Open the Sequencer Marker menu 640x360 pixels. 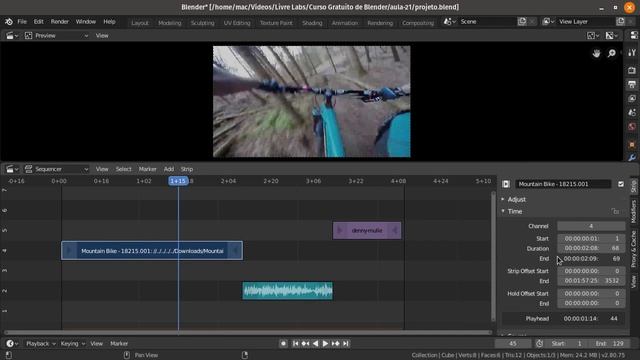[147, 169]
